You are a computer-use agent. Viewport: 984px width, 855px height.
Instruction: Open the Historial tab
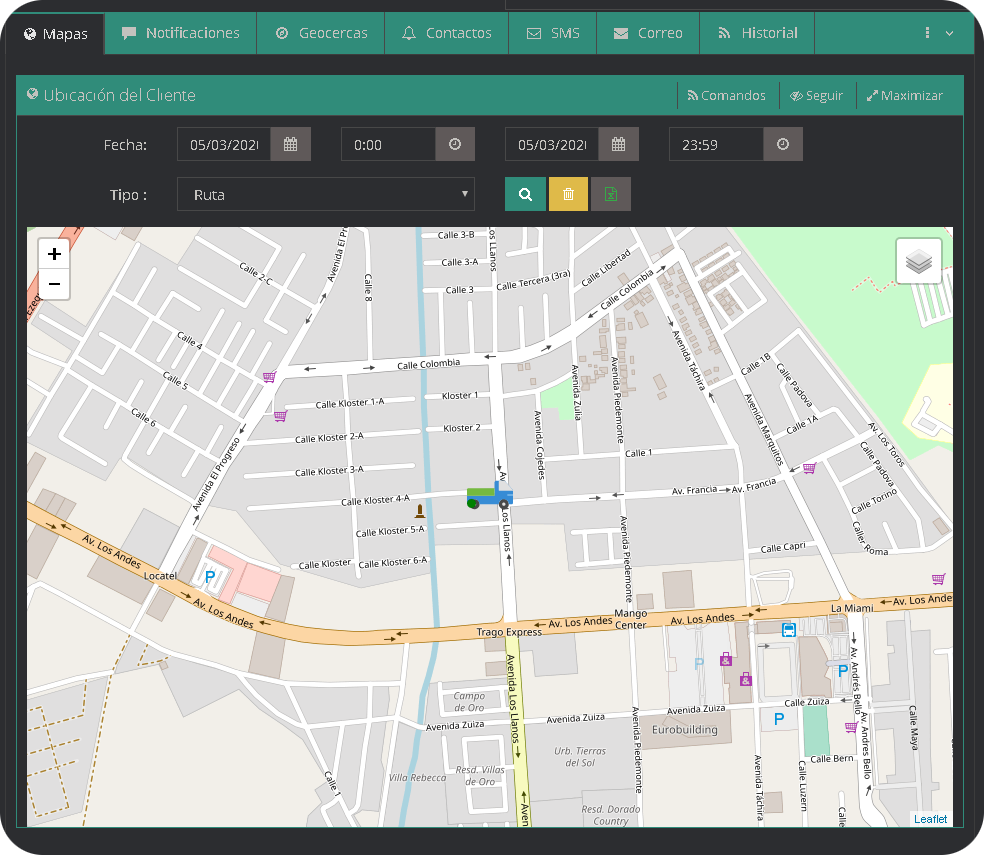[x=756, y=32]
